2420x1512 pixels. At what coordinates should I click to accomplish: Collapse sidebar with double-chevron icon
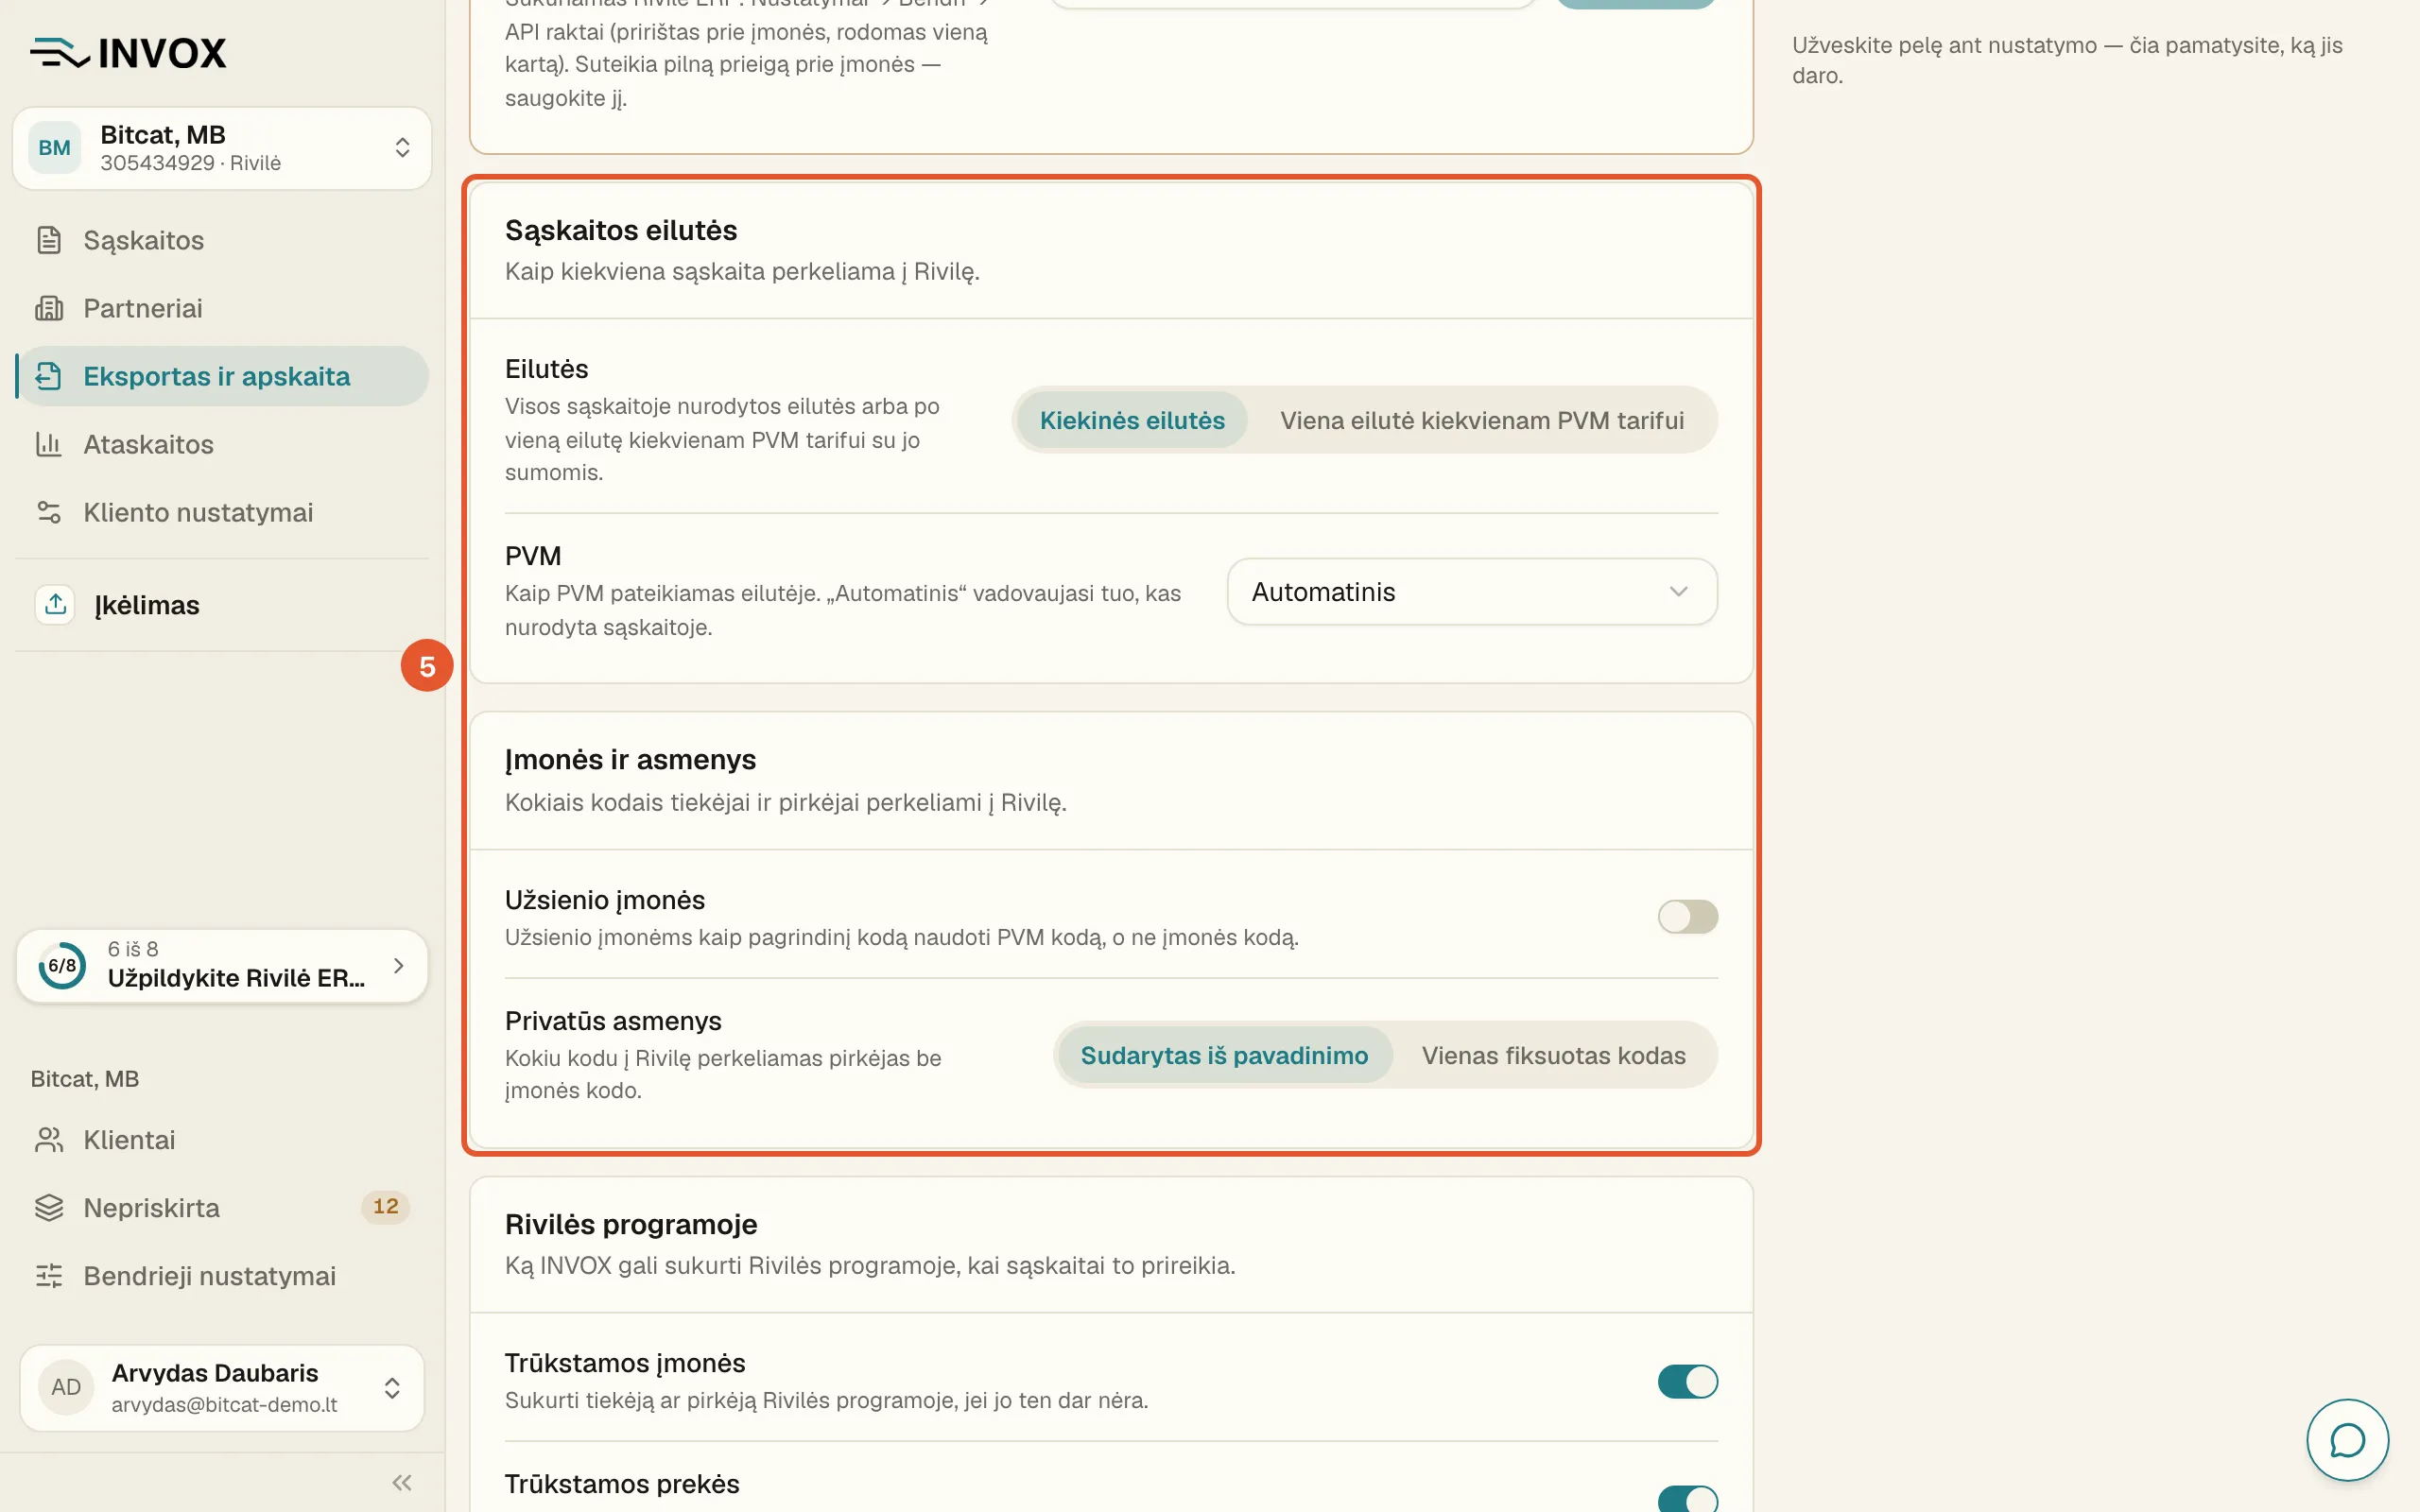pyautogui.click(x=402, y=1482)
